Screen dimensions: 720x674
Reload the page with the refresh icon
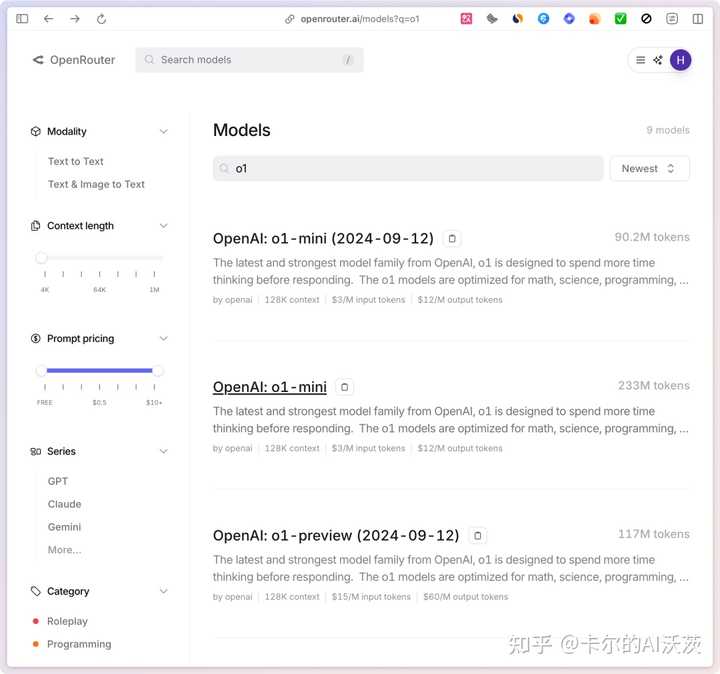(101, 19)
